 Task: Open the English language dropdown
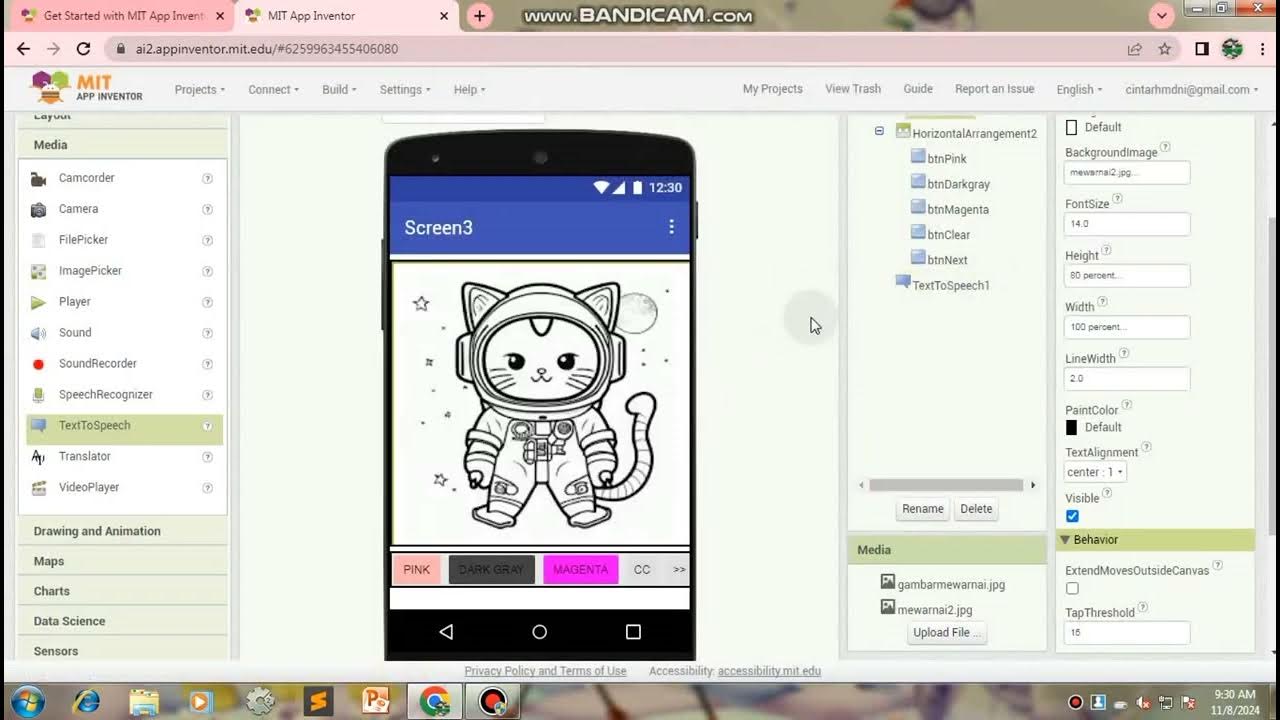(1079, 89)
